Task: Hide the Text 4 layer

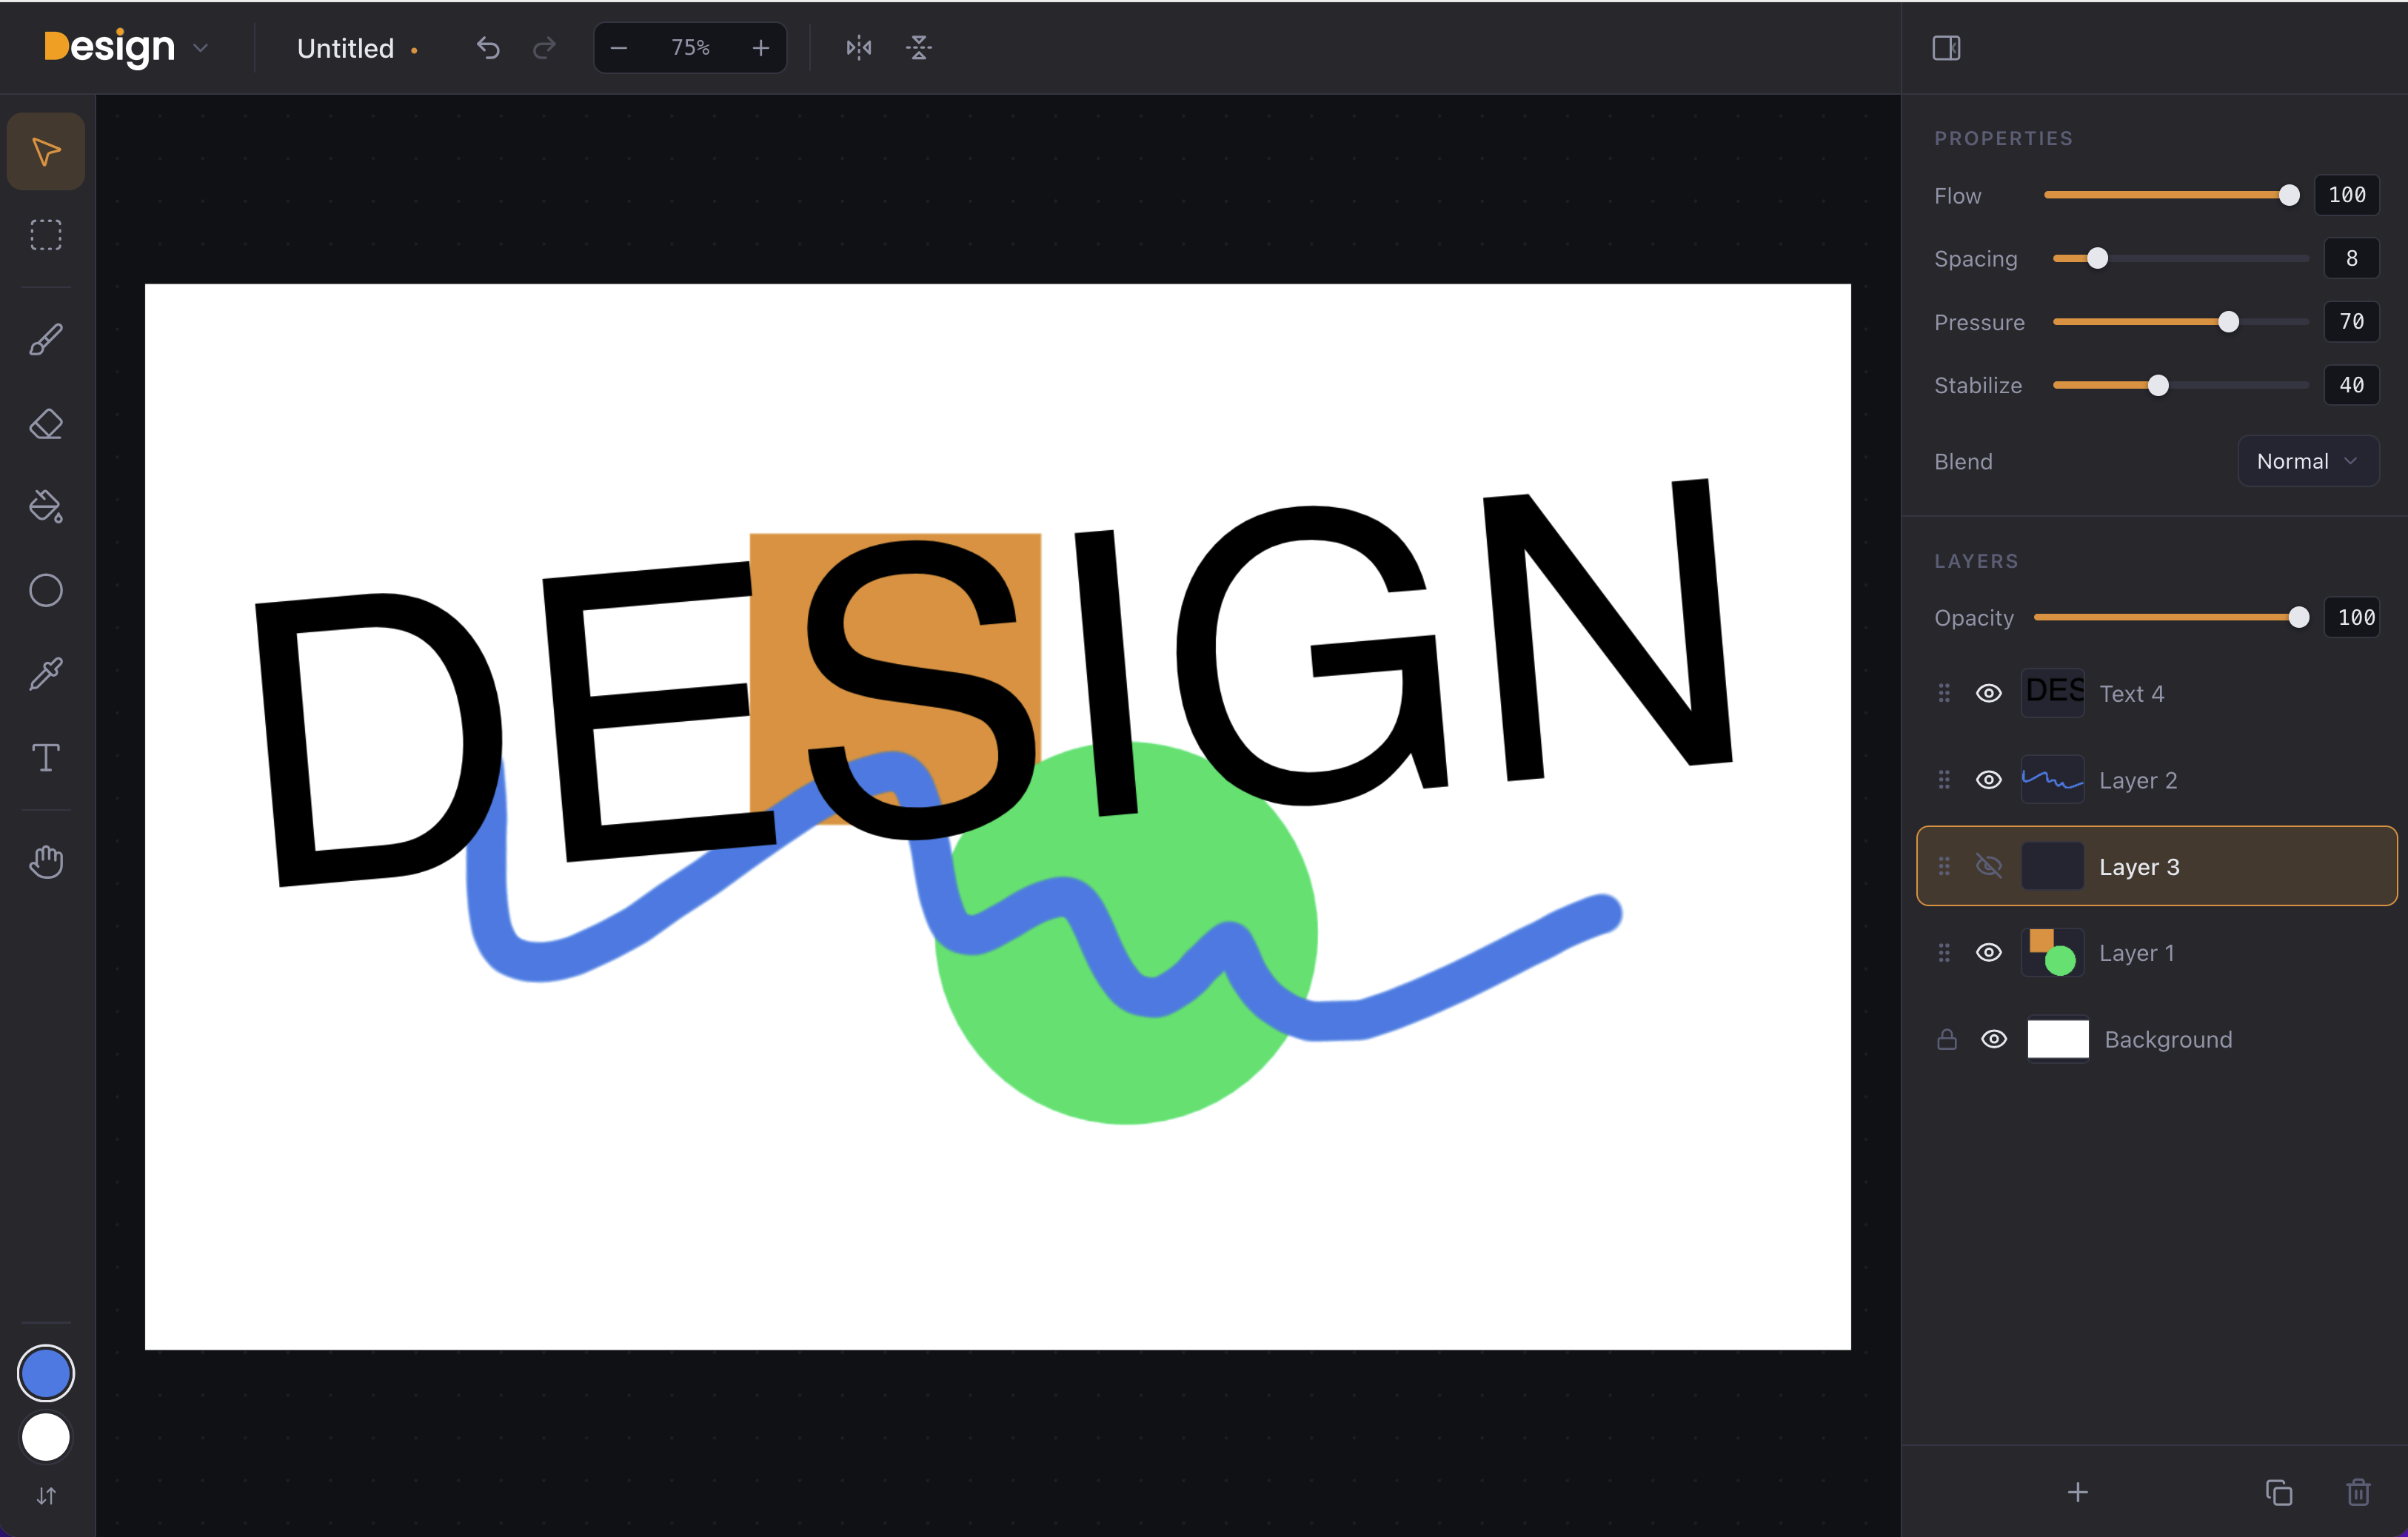Action: point(1989,693)
